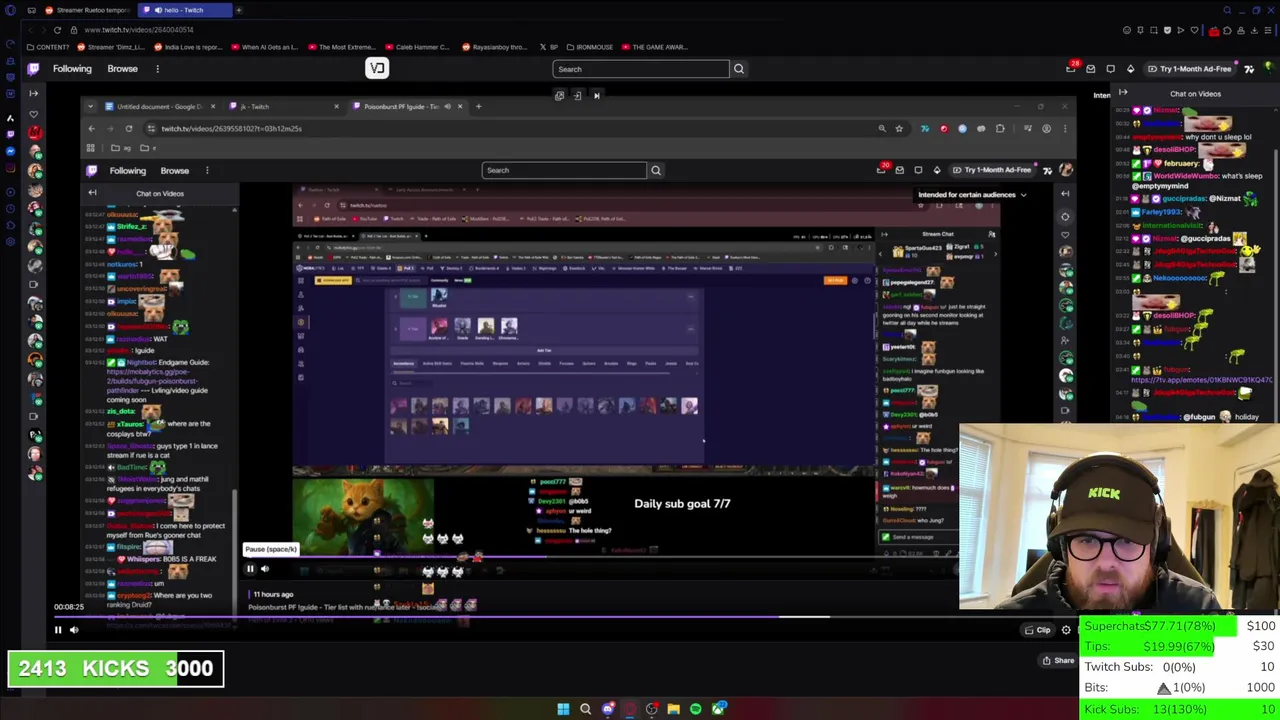
Task: Switch to Untitled document Google Docs tab
Action: tap(158, 106)
